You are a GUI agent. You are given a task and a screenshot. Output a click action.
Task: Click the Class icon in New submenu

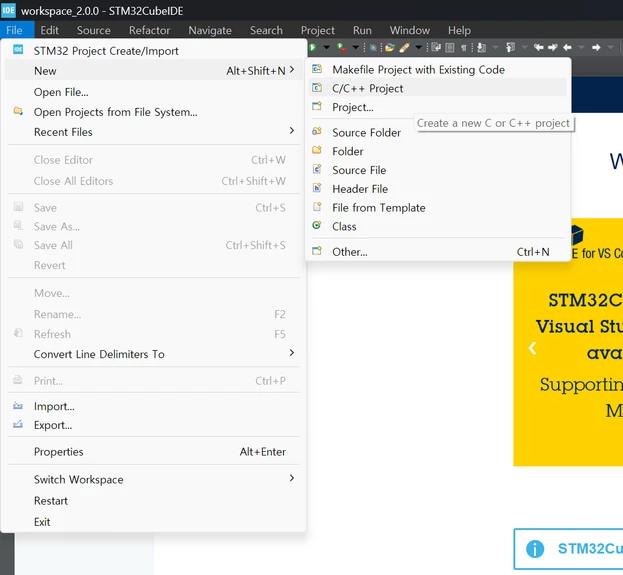coord(317,226)
